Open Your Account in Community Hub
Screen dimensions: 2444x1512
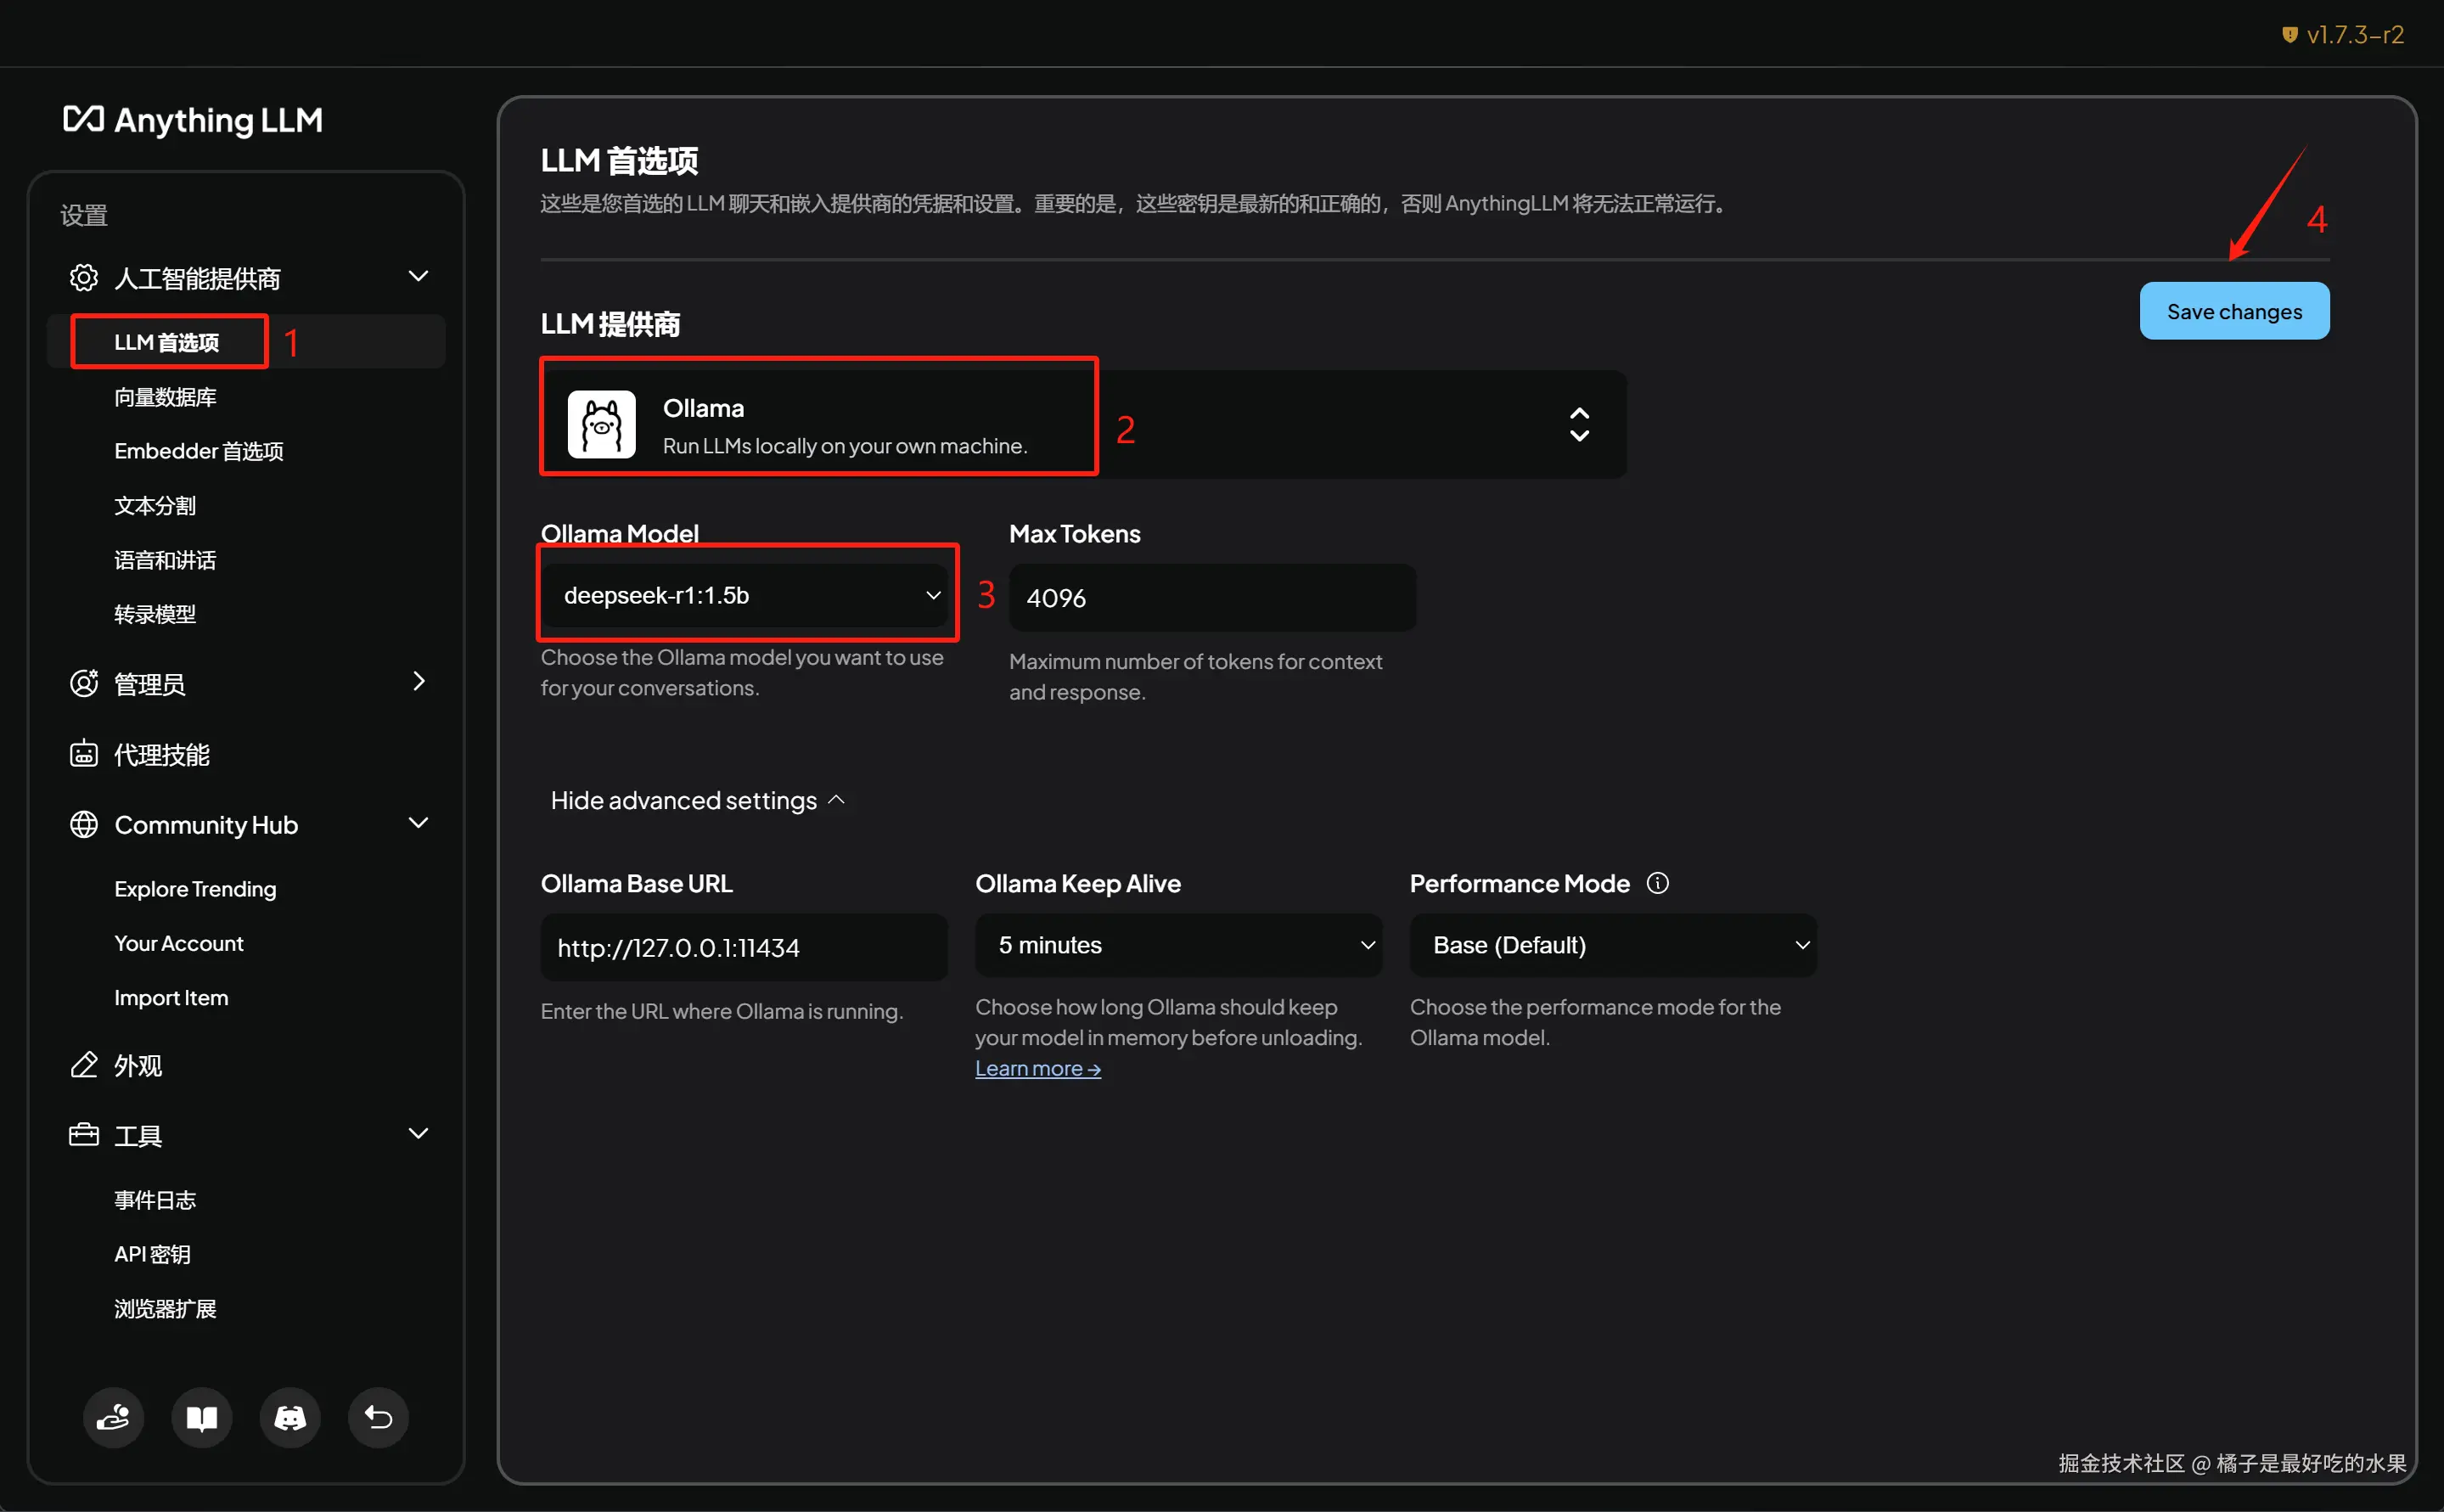pyautogui.click(x=179, y=943)
